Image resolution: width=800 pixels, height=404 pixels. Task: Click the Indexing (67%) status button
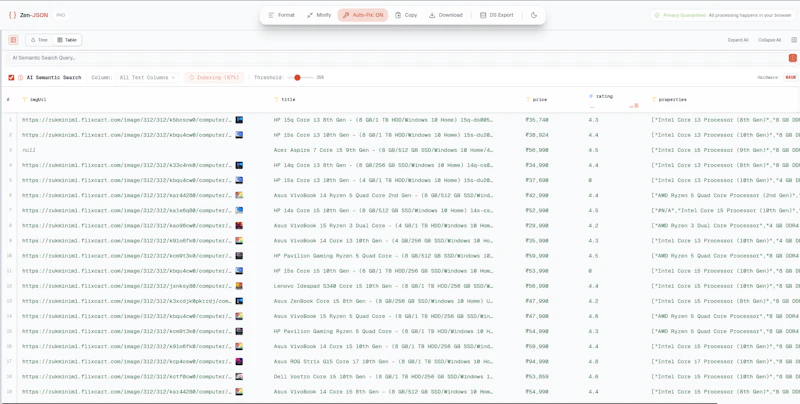[214, 78]
